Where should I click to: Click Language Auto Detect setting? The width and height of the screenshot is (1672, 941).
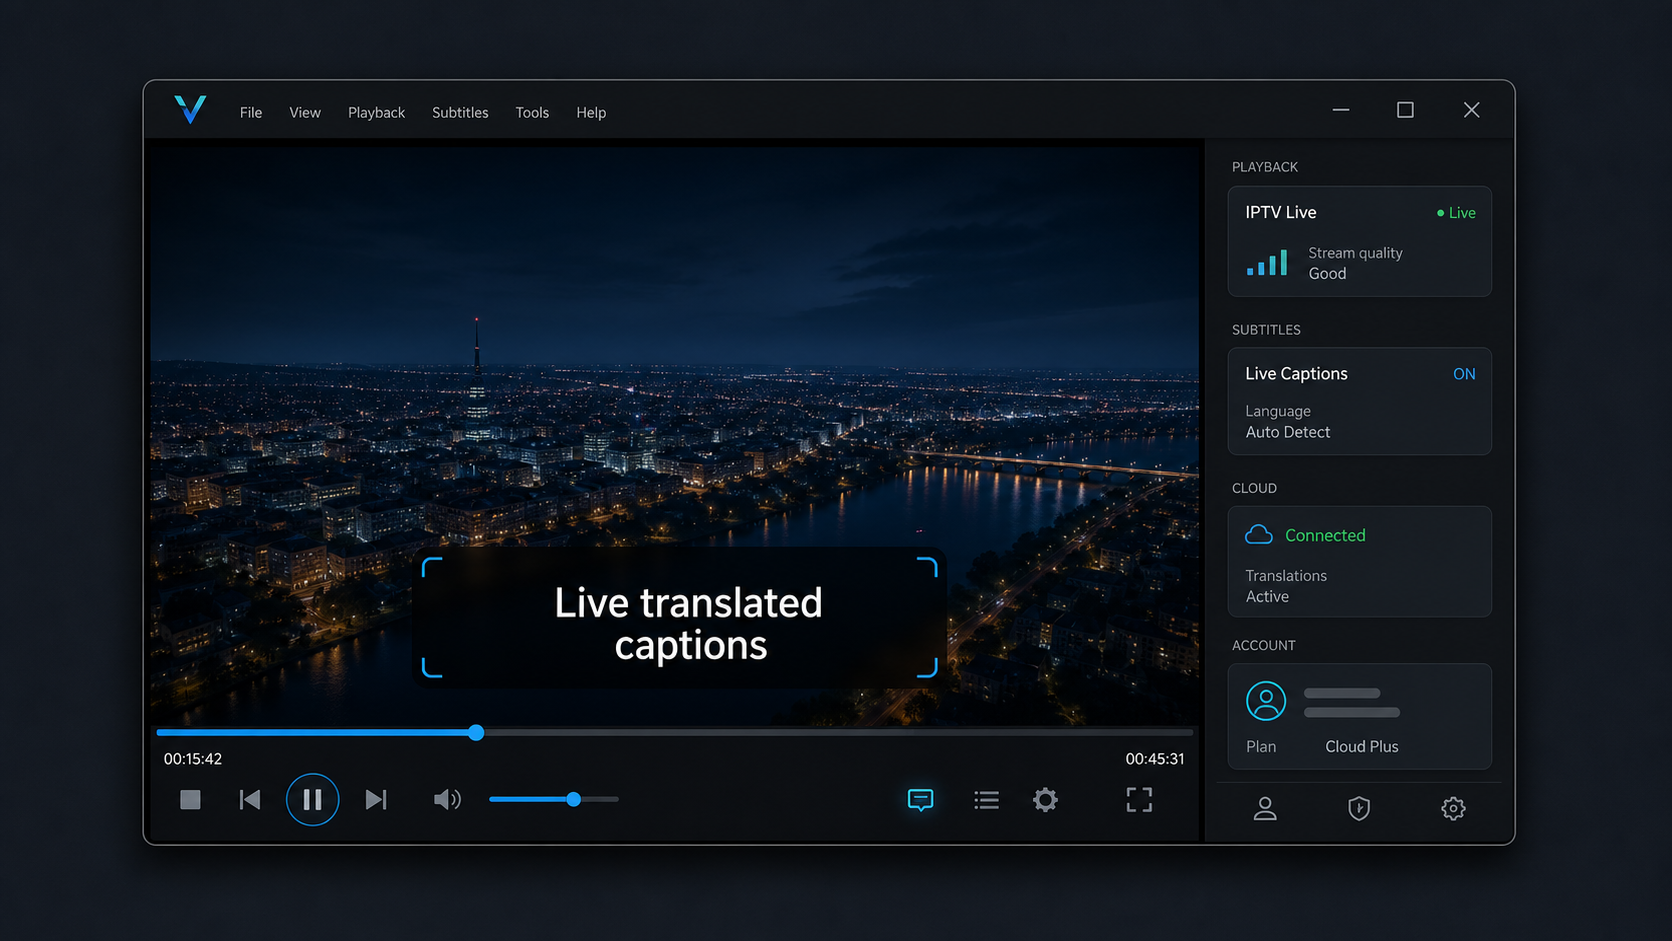pos(1288,422)
